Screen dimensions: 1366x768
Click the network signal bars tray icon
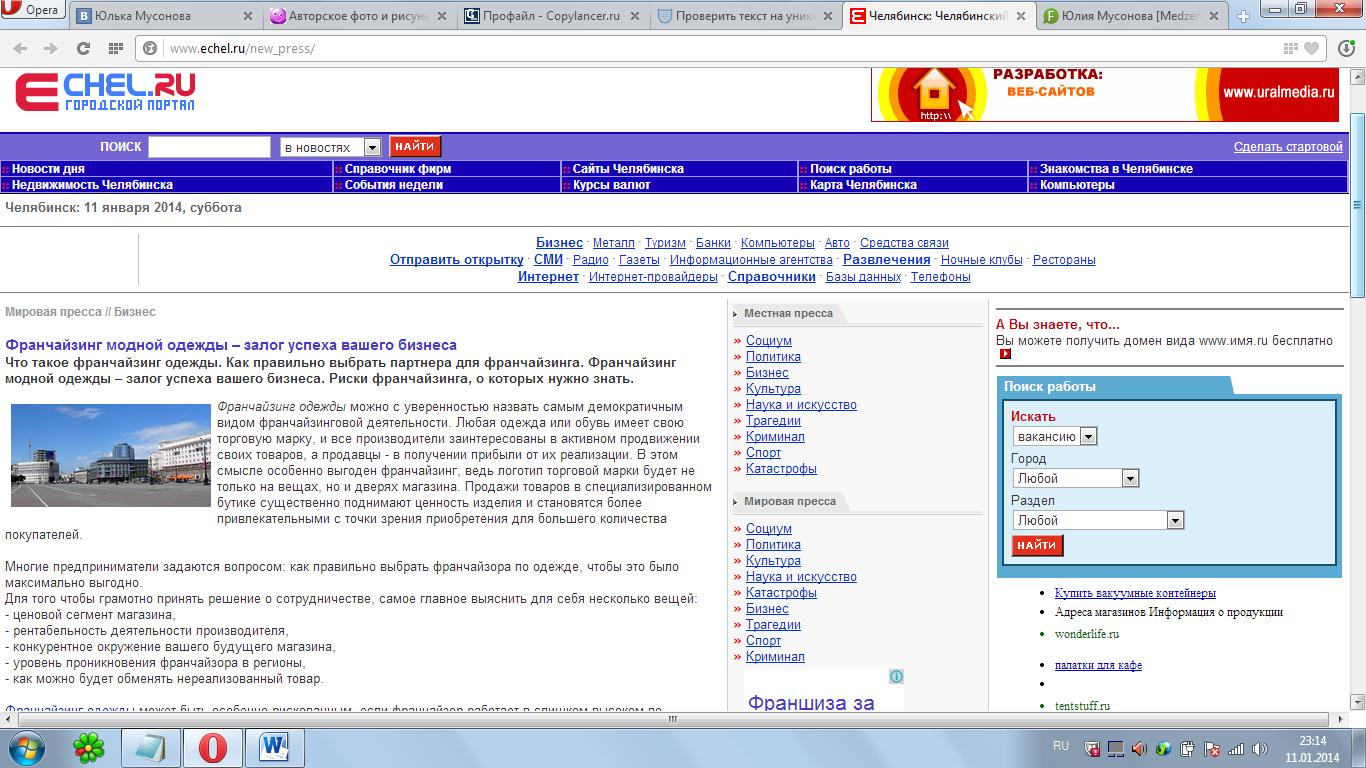(1236, 748)
